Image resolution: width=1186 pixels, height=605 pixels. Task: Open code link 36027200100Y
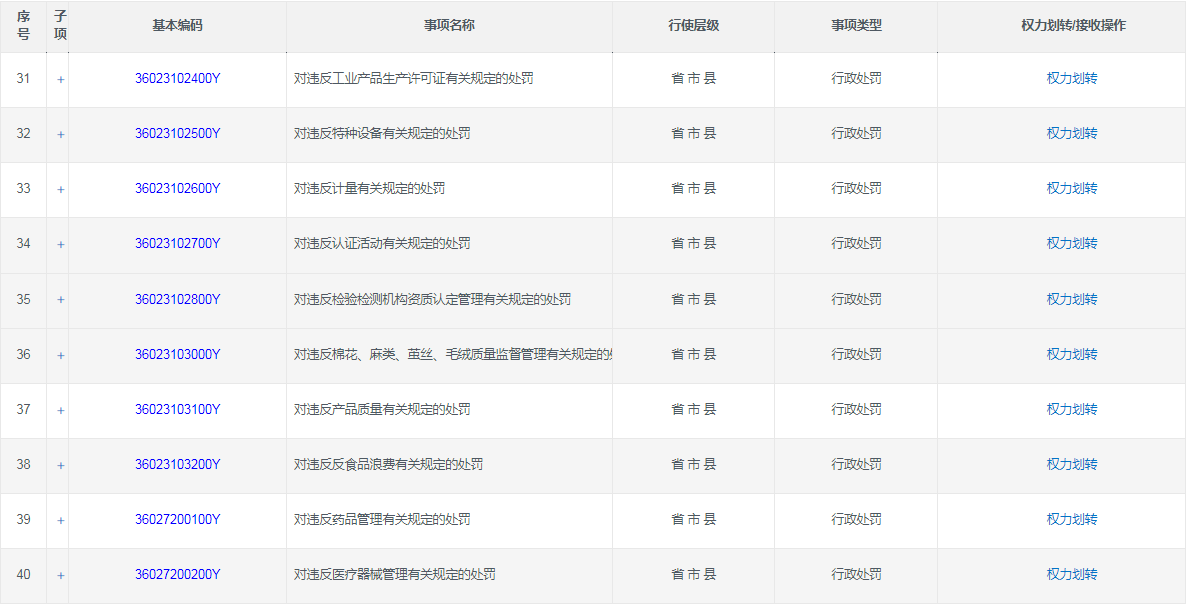tap(177, 519)
